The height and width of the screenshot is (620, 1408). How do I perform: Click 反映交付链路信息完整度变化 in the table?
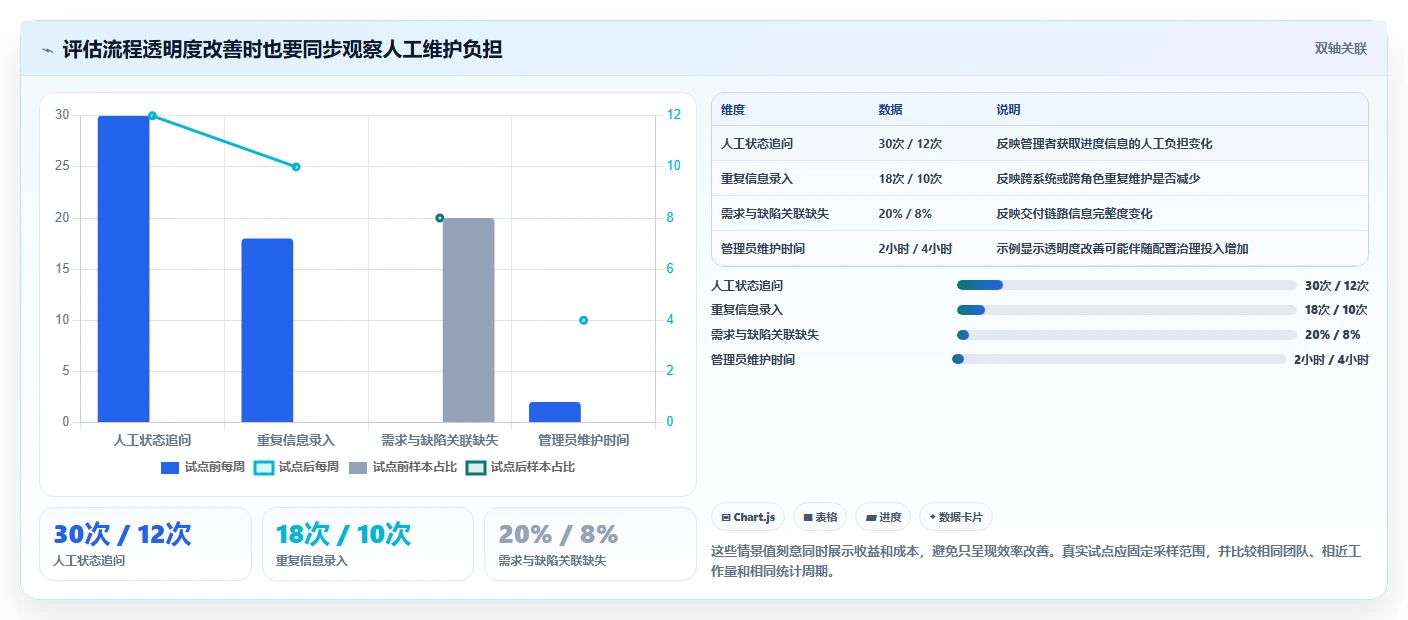(x=1074, y=214)
